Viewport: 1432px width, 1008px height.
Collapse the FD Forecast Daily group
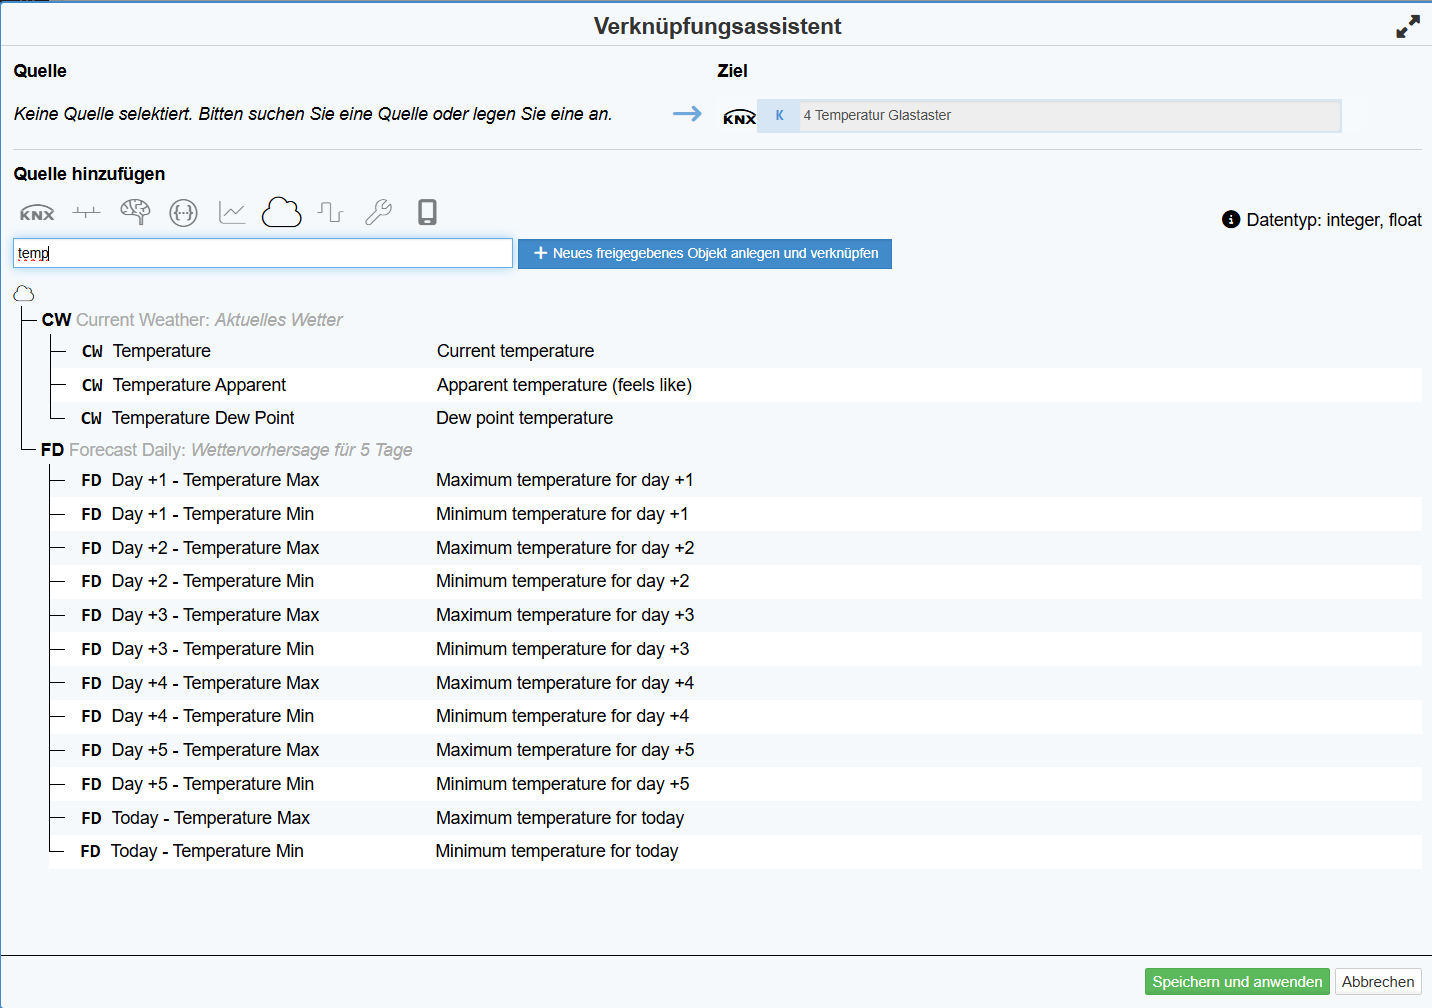[52, 450]
